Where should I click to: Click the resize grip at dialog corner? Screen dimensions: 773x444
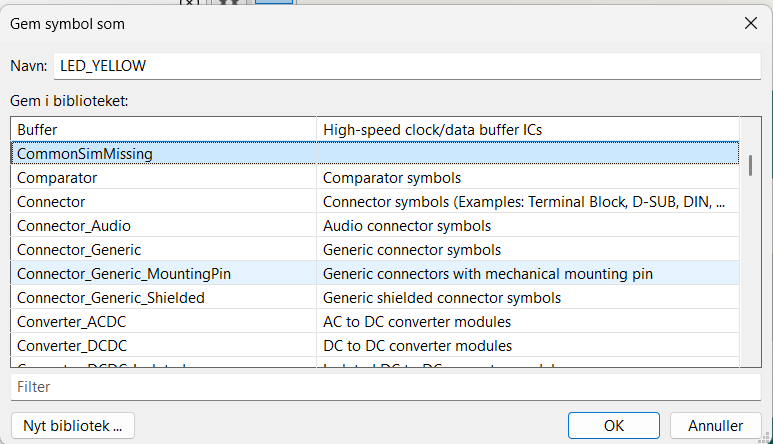click(x=766, y=437)
